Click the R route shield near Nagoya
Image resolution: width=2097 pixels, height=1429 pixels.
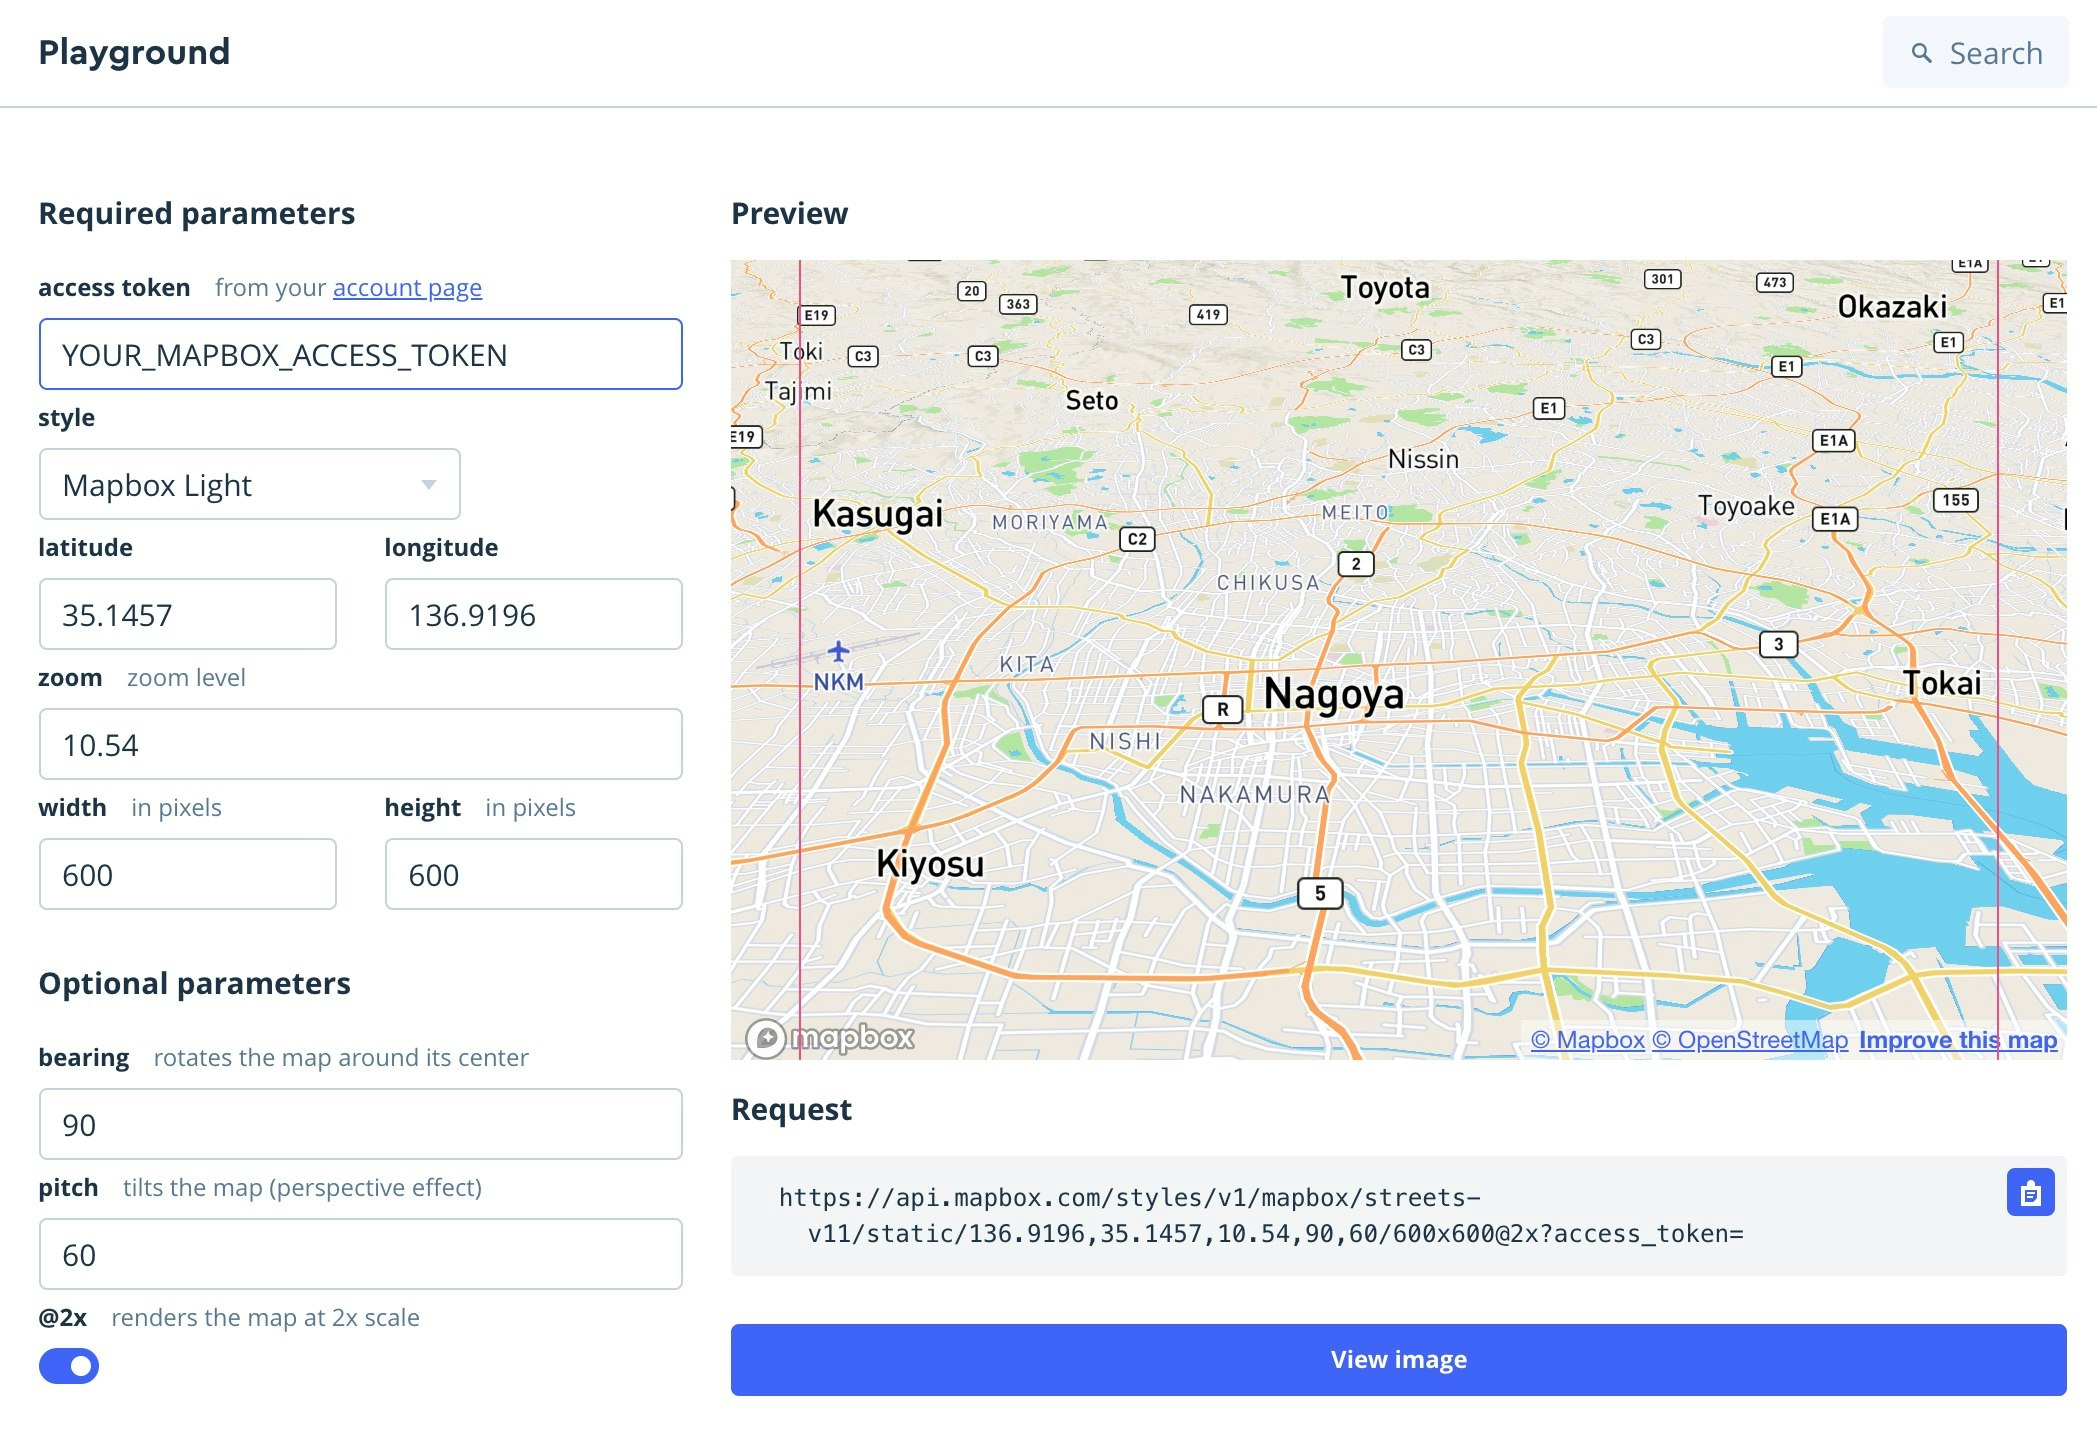pos(1222,709)
